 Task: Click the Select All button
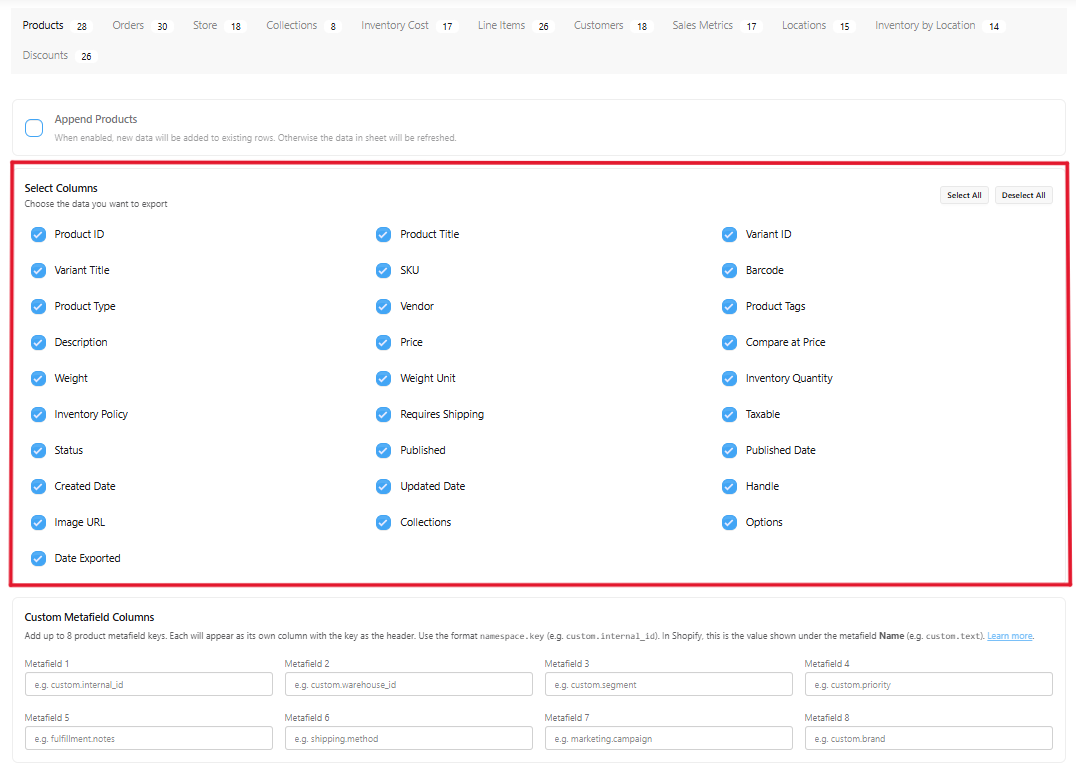(x=963, y=195)
